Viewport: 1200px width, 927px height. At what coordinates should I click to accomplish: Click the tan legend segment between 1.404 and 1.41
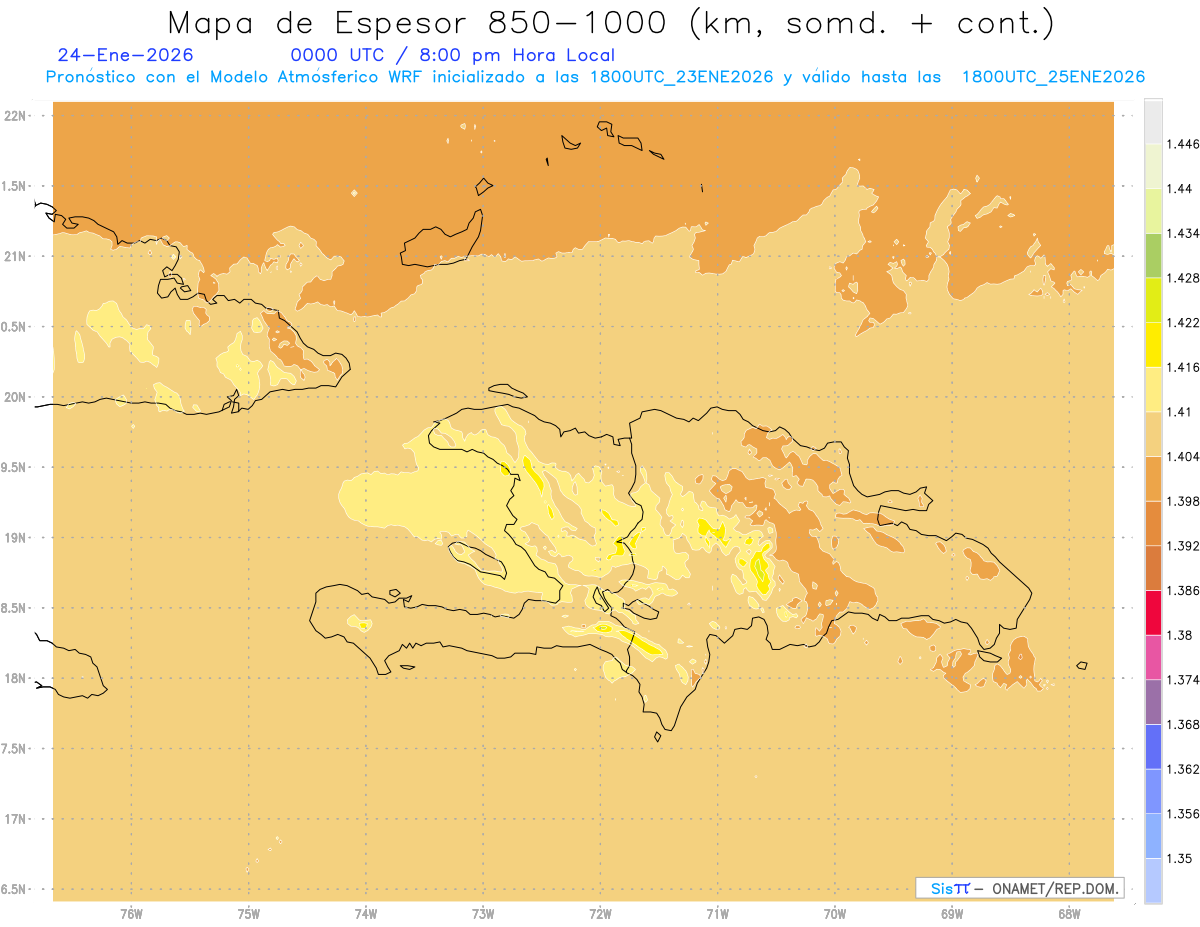coord(1153,434)
